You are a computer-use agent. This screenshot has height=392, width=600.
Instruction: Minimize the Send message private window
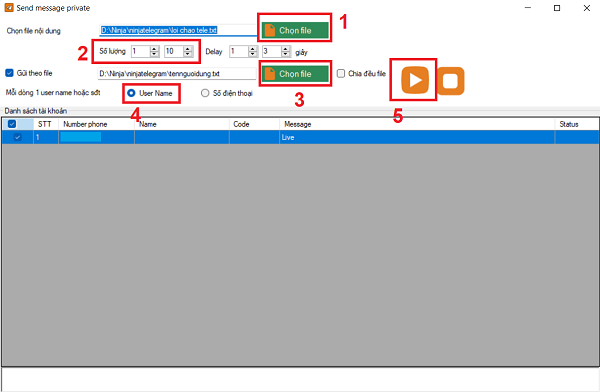528,8
